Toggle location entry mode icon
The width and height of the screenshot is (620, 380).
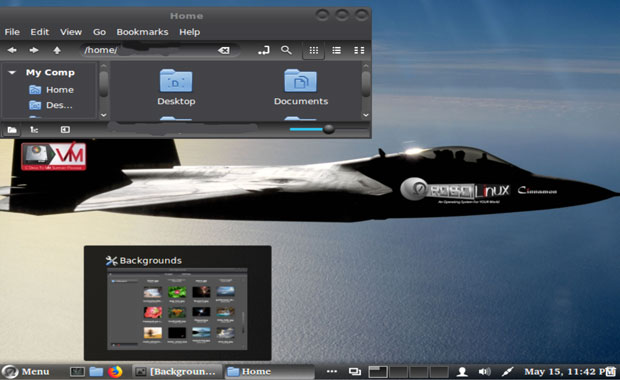pos(264,50)
